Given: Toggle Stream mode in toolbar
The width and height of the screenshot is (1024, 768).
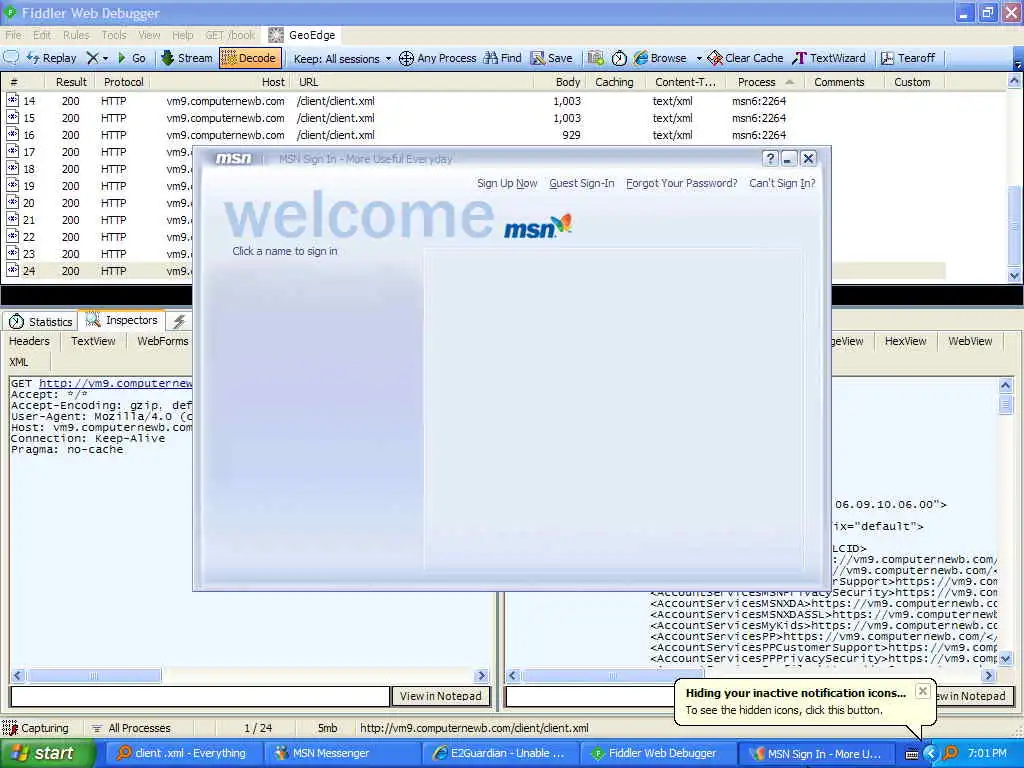Looking at the screenshot, I should tap(187, 58).
